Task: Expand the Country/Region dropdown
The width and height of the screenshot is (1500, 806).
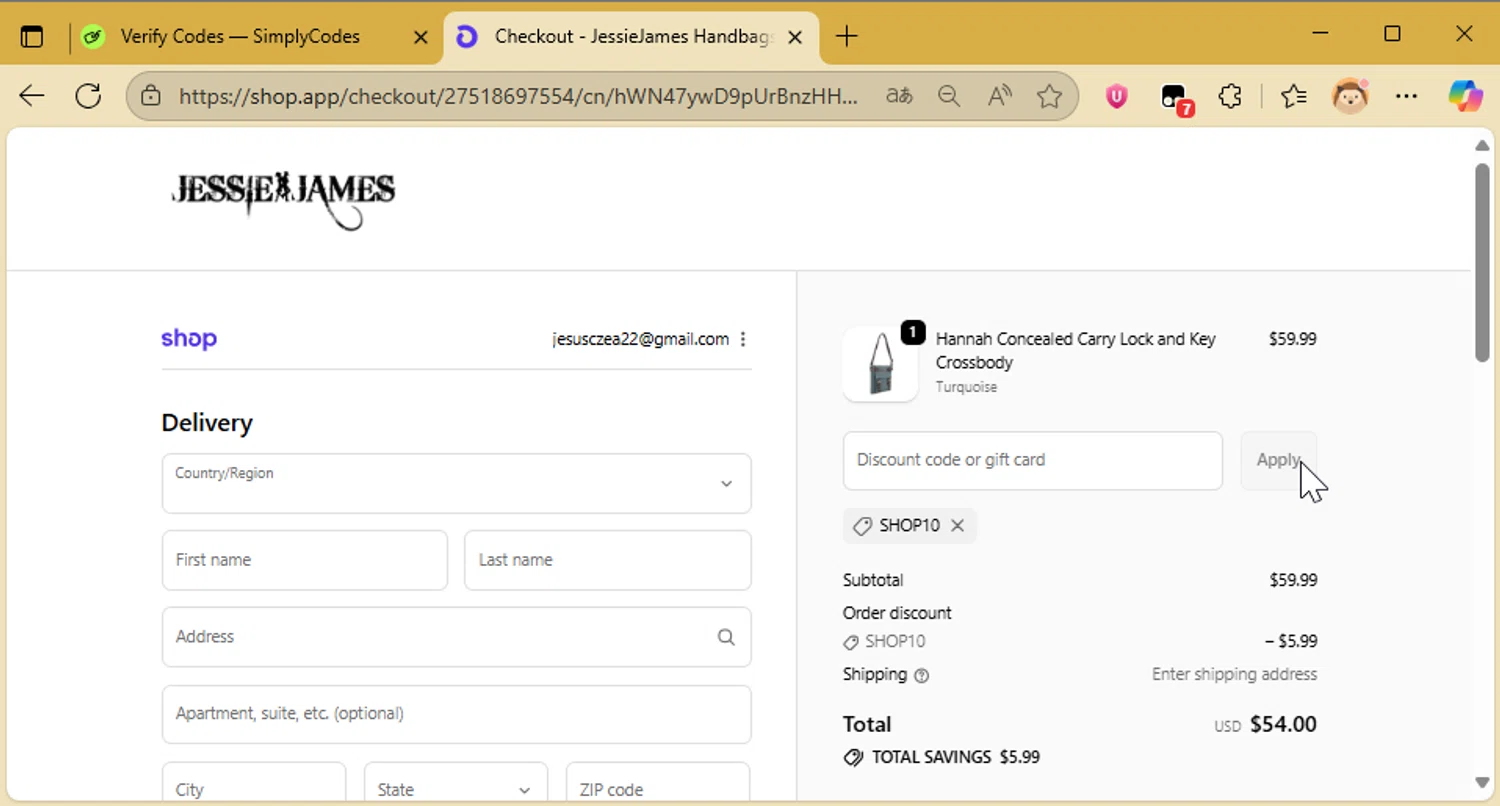Action: [x=456, y=483]
